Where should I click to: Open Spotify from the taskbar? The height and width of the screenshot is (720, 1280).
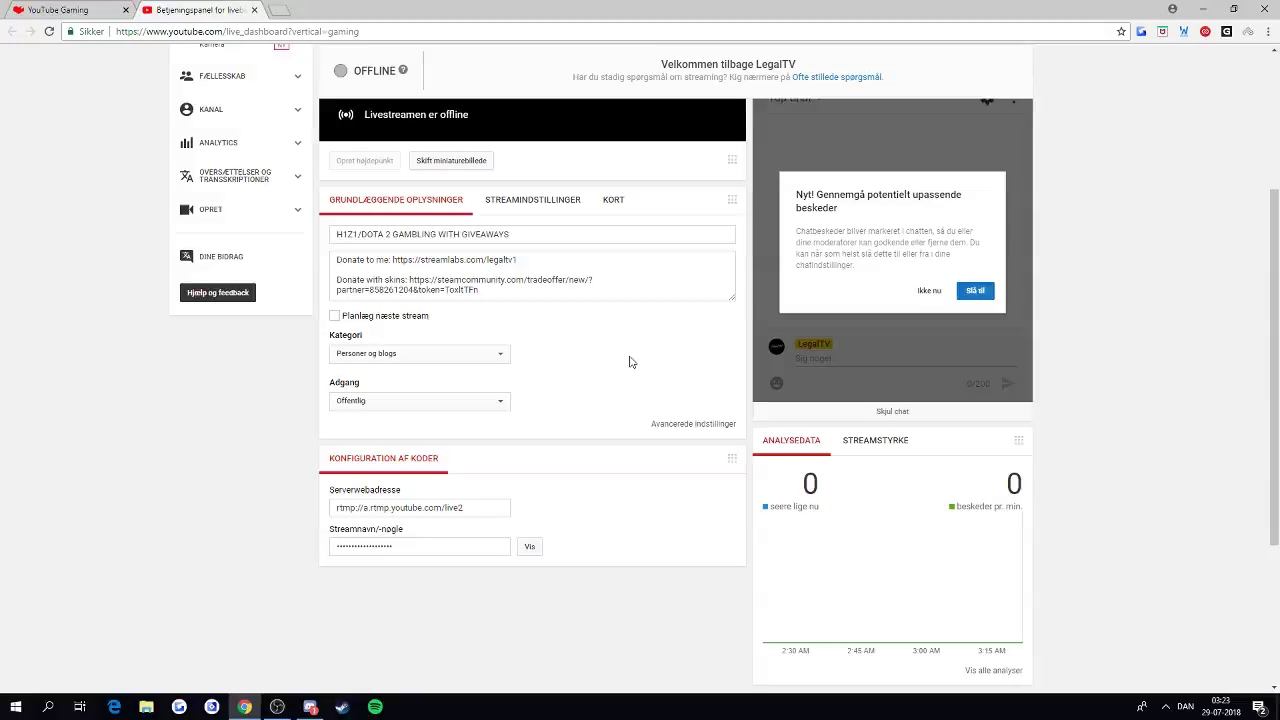pyautogui.click(x=375, y=707)
